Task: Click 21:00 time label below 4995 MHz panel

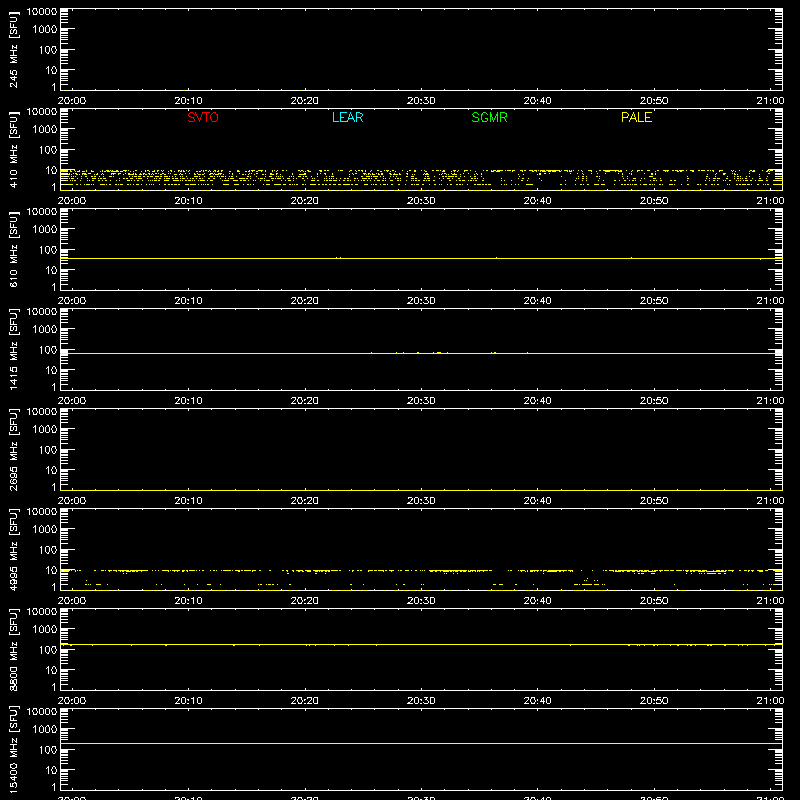Action: click(770, 601)
